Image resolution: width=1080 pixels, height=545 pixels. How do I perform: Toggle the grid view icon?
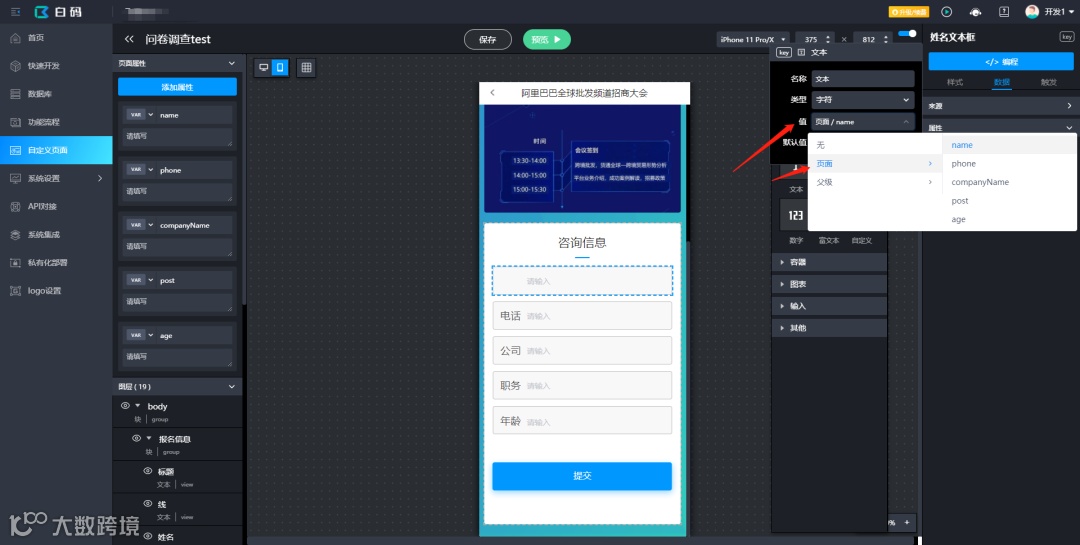click(x=307, y=67)
